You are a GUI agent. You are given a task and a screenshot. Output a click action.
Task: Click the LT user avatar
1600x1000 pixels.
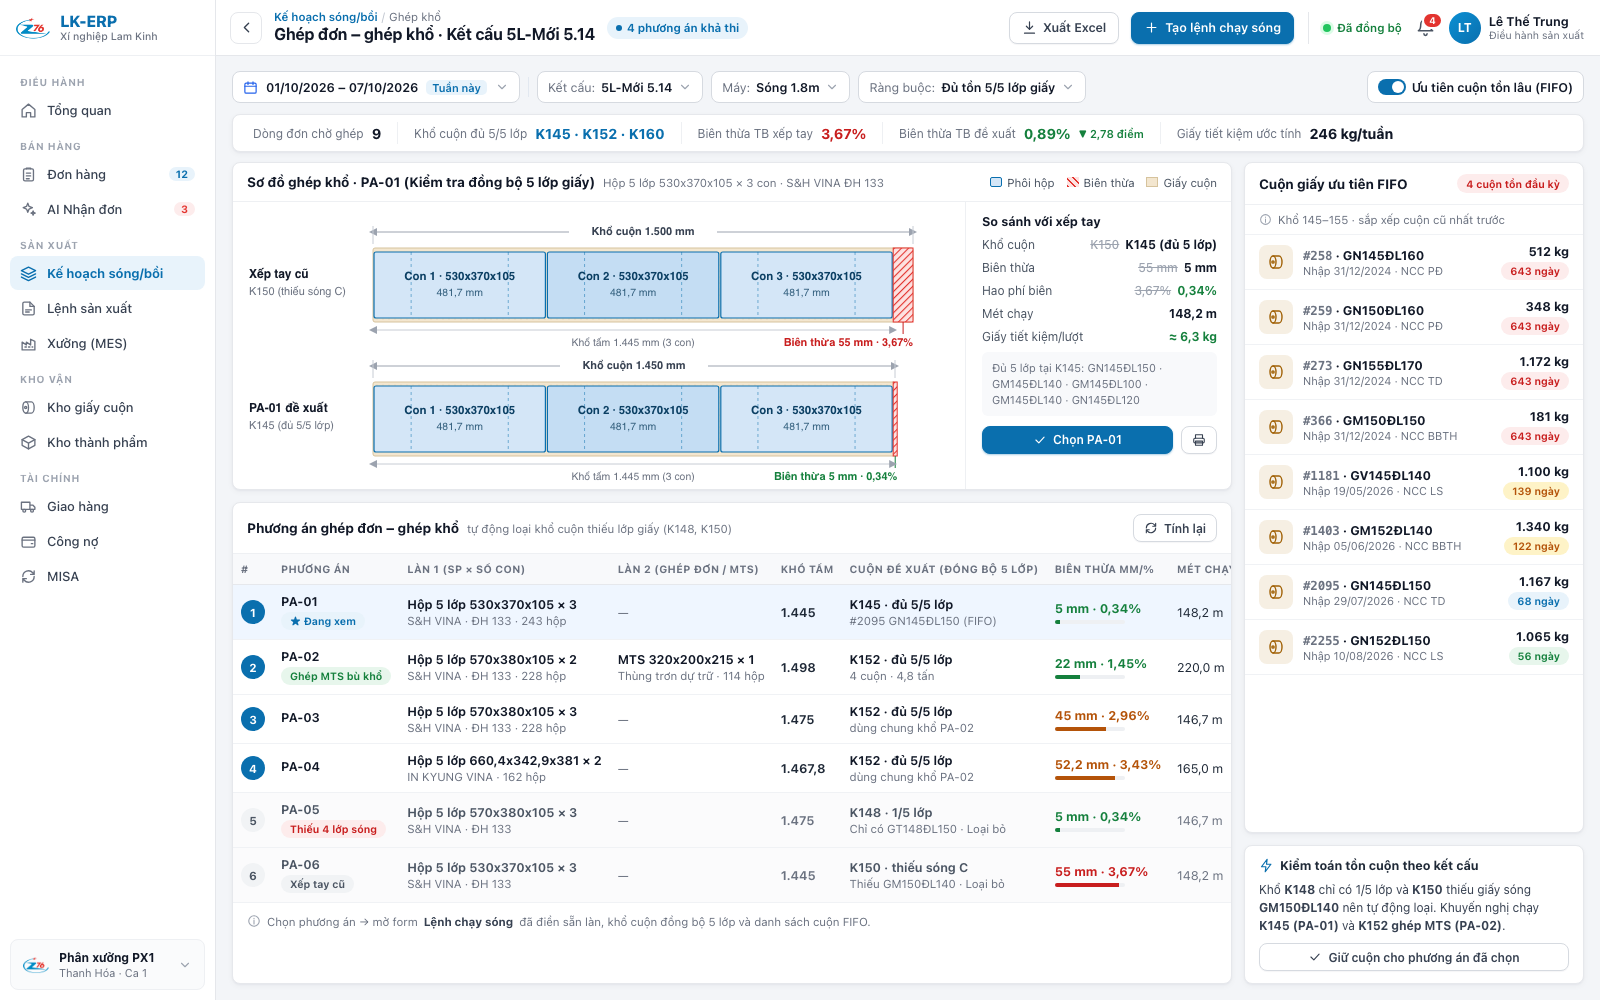coord(1465,28)
